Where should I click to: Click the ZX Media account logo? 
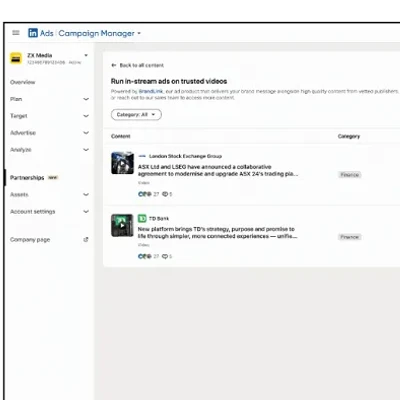16,58
